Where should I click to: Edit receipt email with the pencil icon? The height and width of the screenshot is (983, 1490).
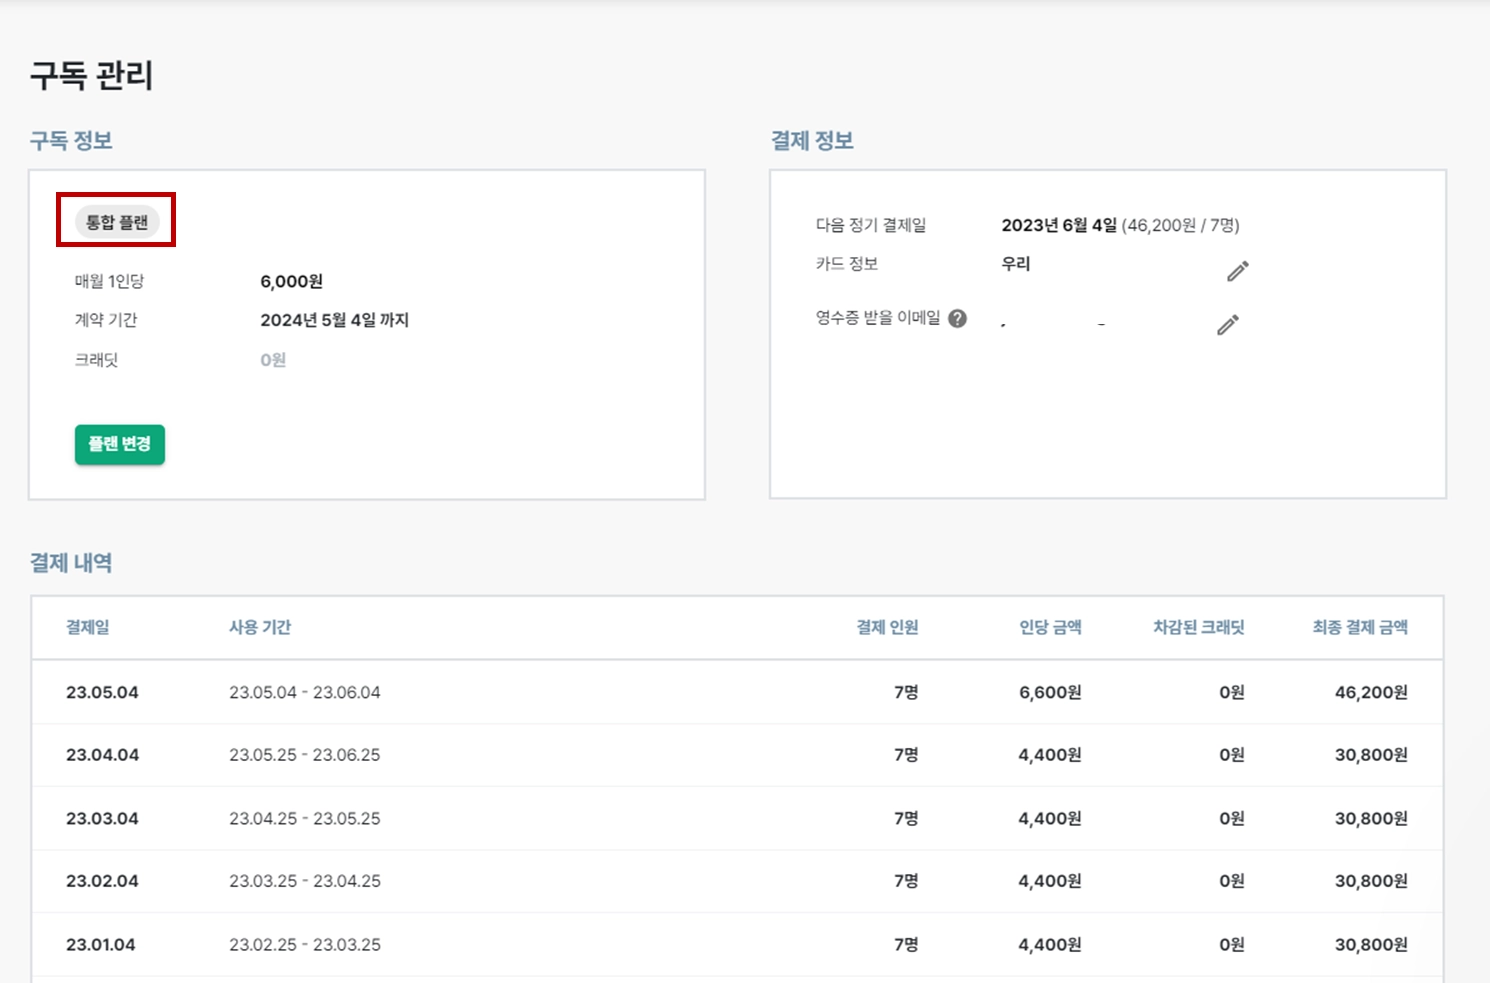click(x=1228, y=325)
